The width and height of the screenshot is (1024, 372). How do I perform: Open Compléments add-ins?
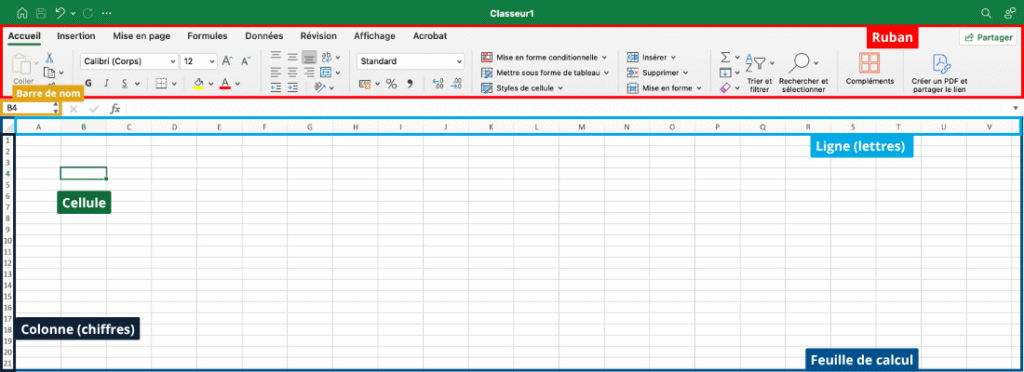click(x=869, y=69)
